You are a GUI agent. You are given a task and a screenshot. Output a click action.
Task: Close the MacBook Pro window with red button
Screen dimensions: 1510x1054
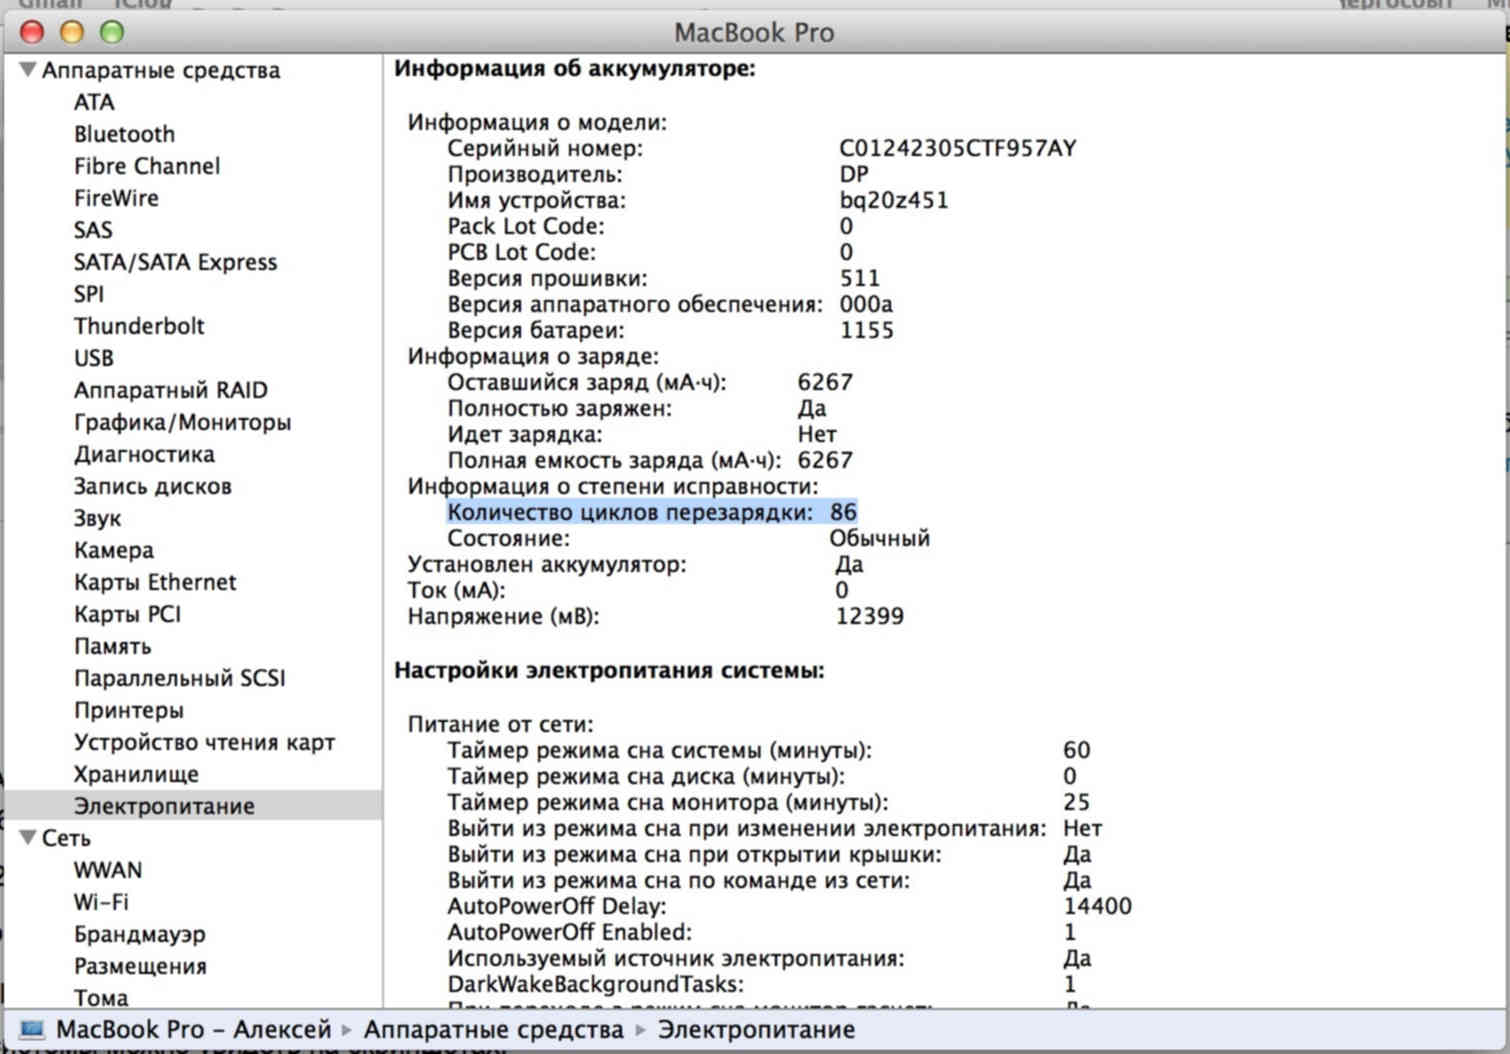pos(32,32)
